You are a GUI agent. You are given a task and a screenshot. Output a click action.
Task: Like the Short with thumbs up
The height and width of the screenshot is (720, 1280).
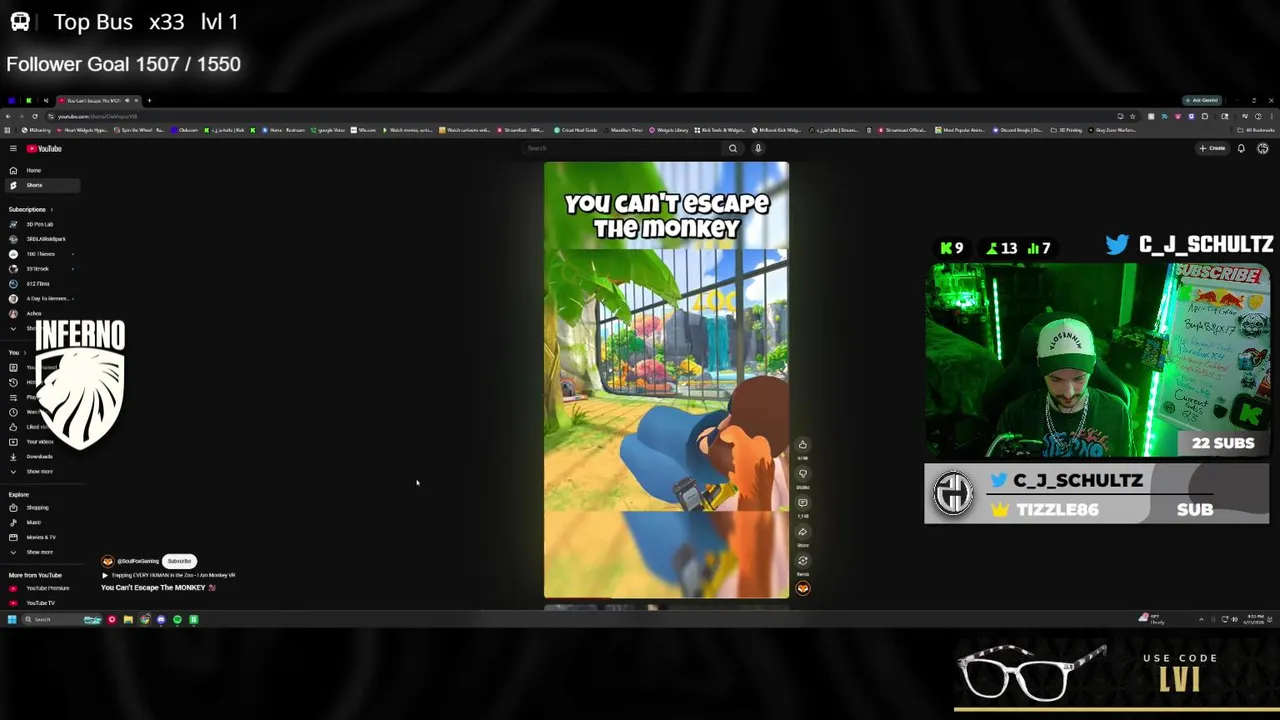tap(802, 445)
